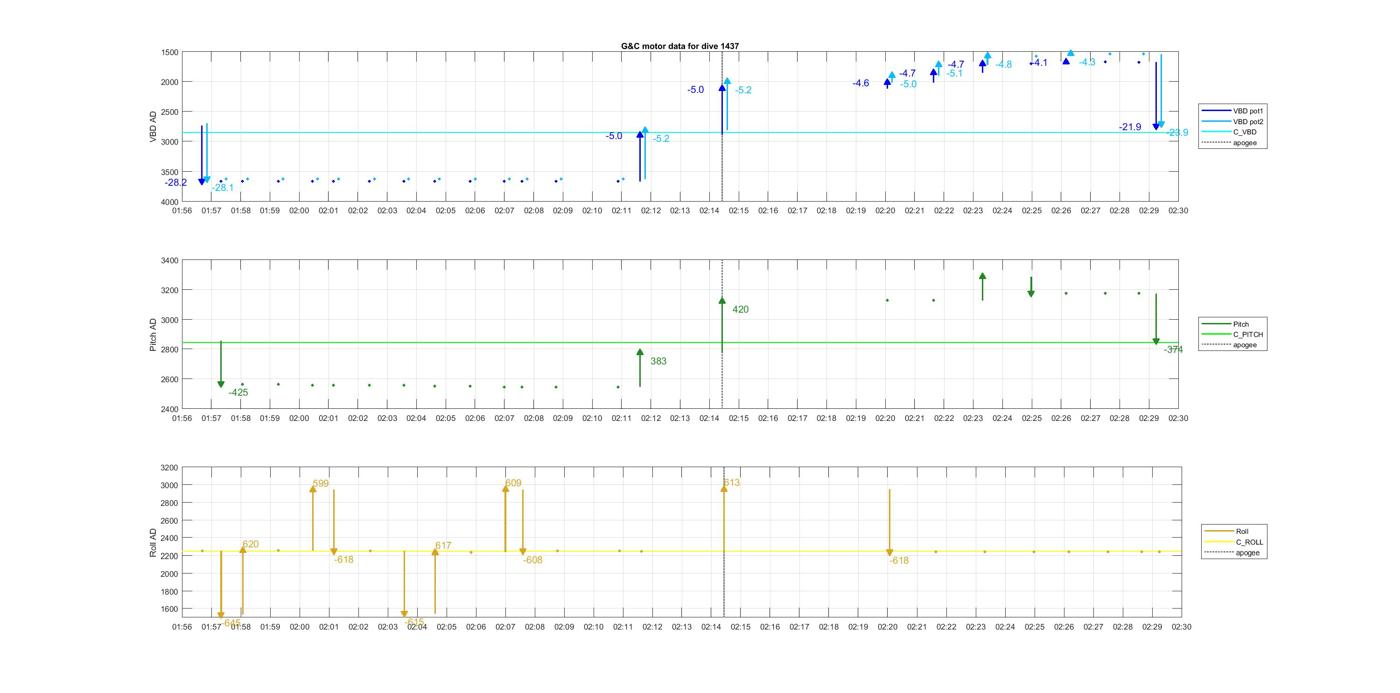The image size is (1400, 693).
Task: Click the horizontal C_VBD line in VBD plot
Action: [x=680, y=133]
